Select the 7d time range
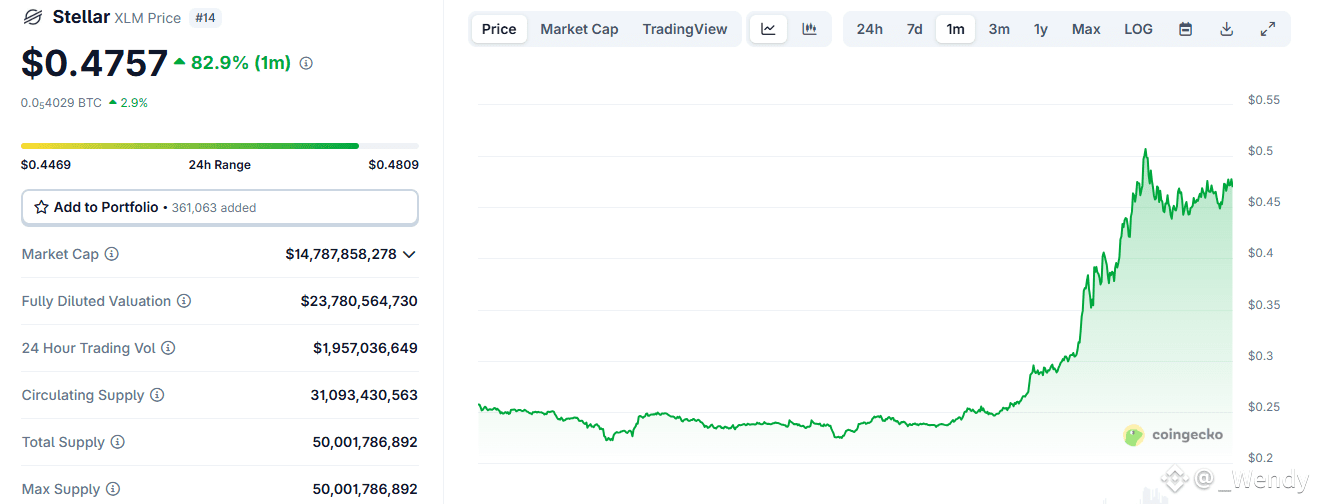Viewport: 1317px width, 504px height. click(914, 29)
